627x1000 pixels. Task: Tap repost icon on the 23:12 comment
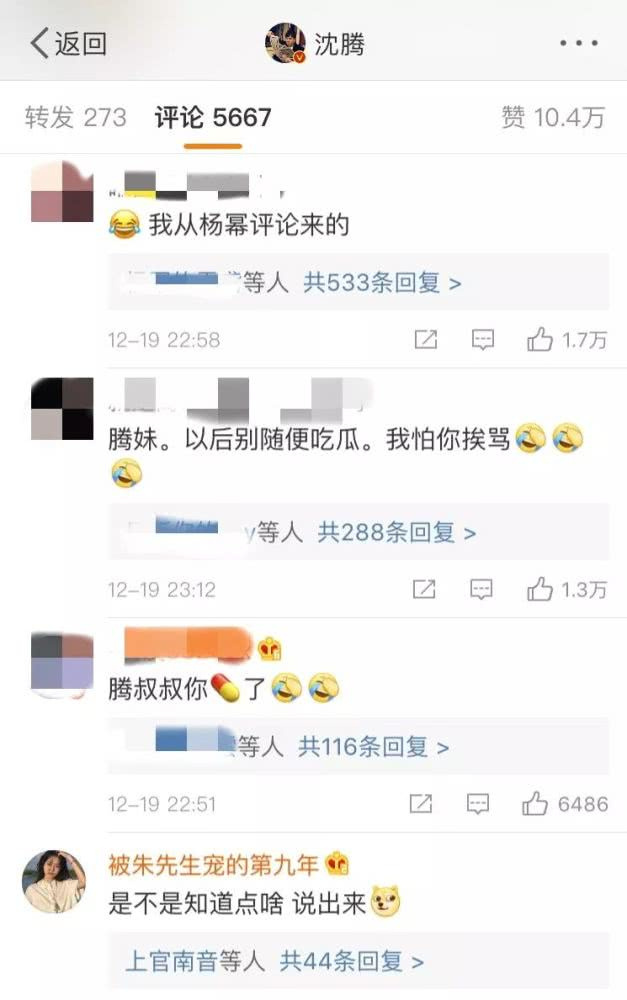424,589
